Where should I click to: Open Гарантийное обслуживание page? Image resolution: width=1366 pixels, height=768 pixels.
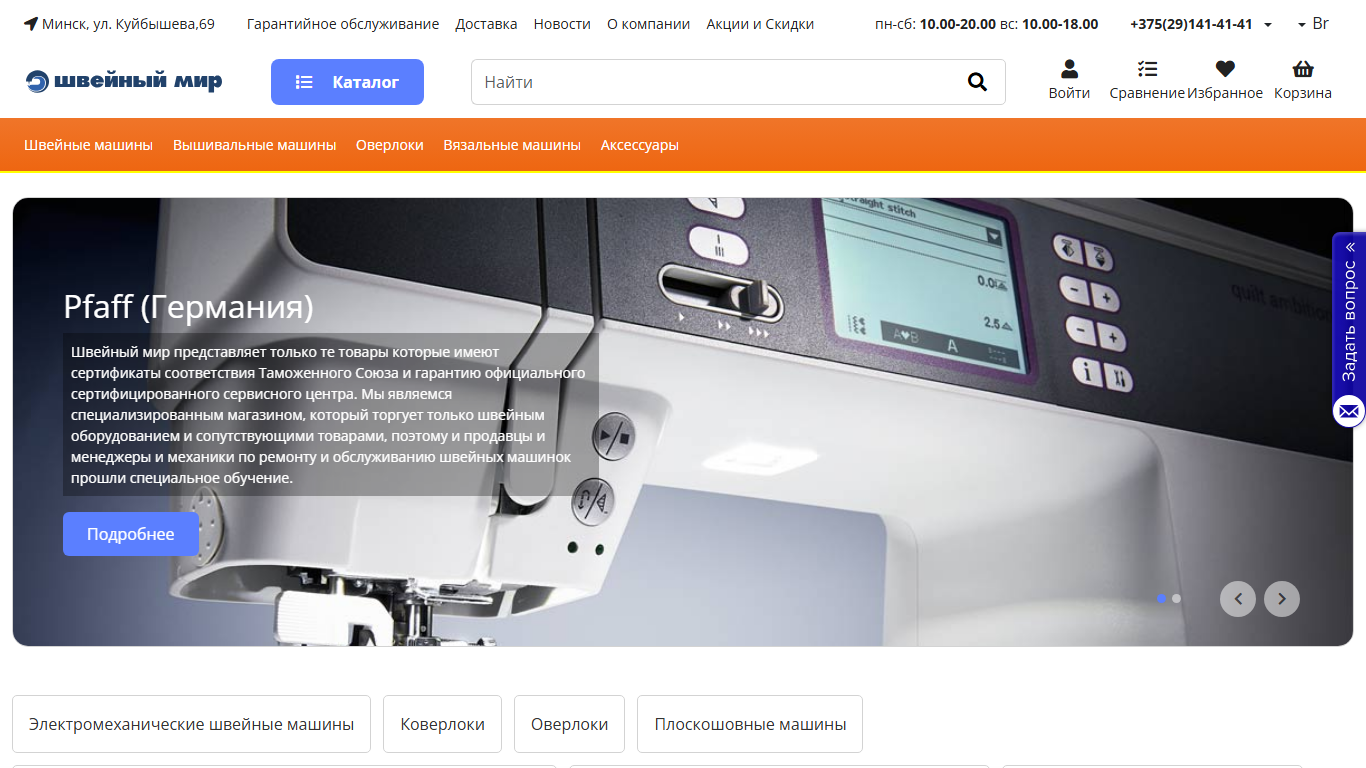tap(343, 24)
